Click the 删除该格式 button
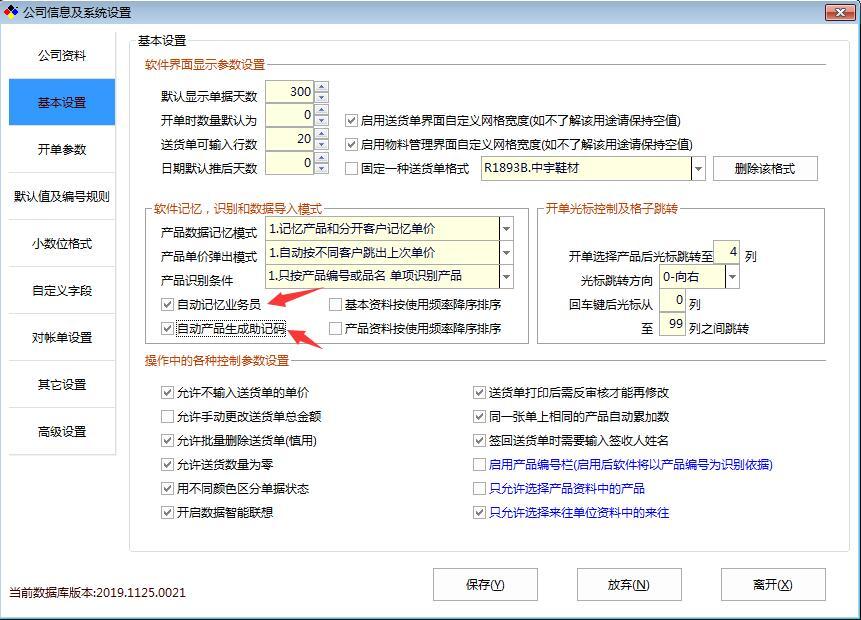The width and height of the screenshot is (861, 620). [x=765, y=169]
